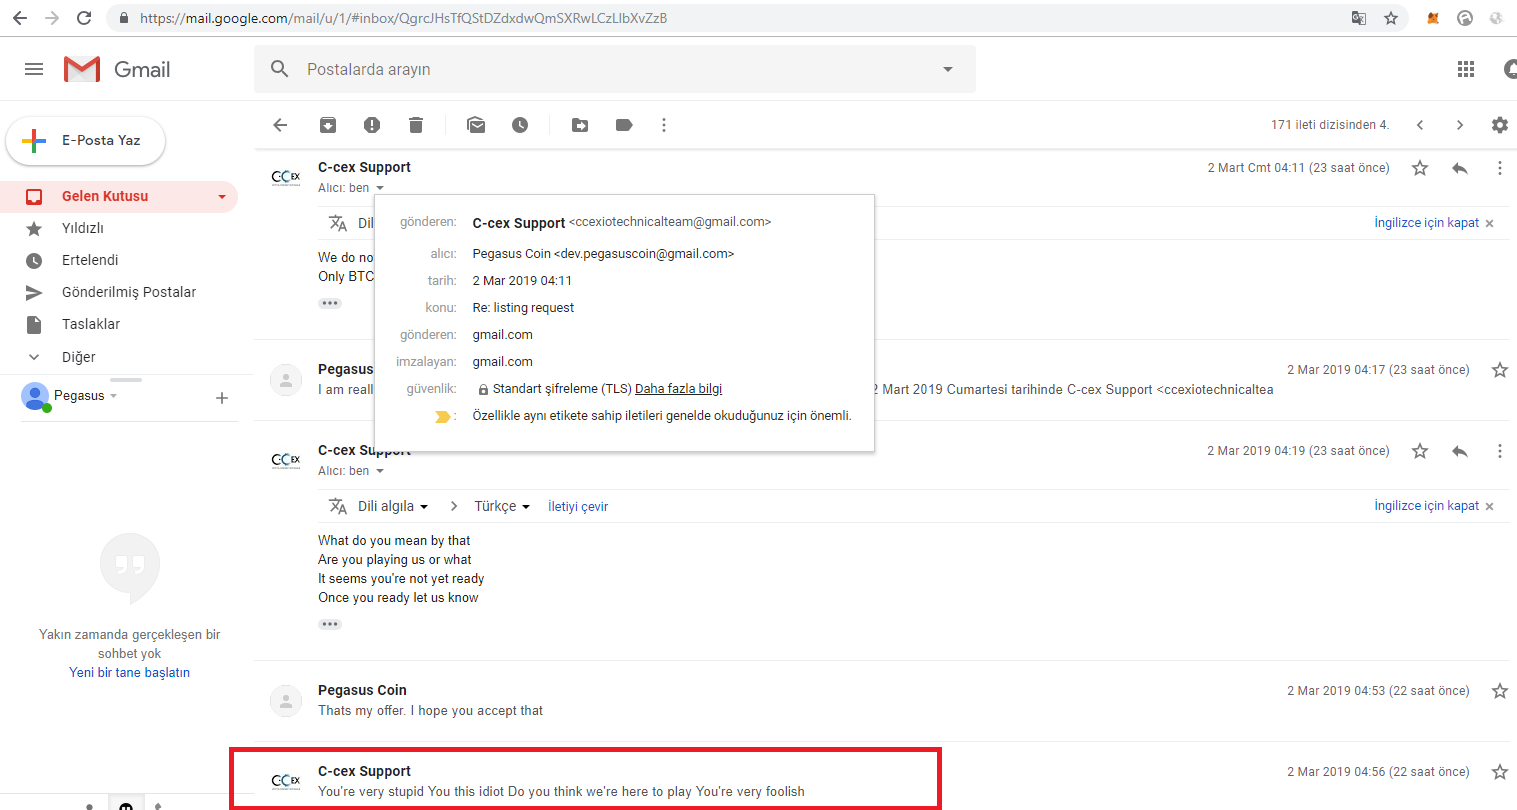Click the Gmail logo
Image resolution: width=1517 pixels, height=810 pixels.
click(x=117, y=69)
